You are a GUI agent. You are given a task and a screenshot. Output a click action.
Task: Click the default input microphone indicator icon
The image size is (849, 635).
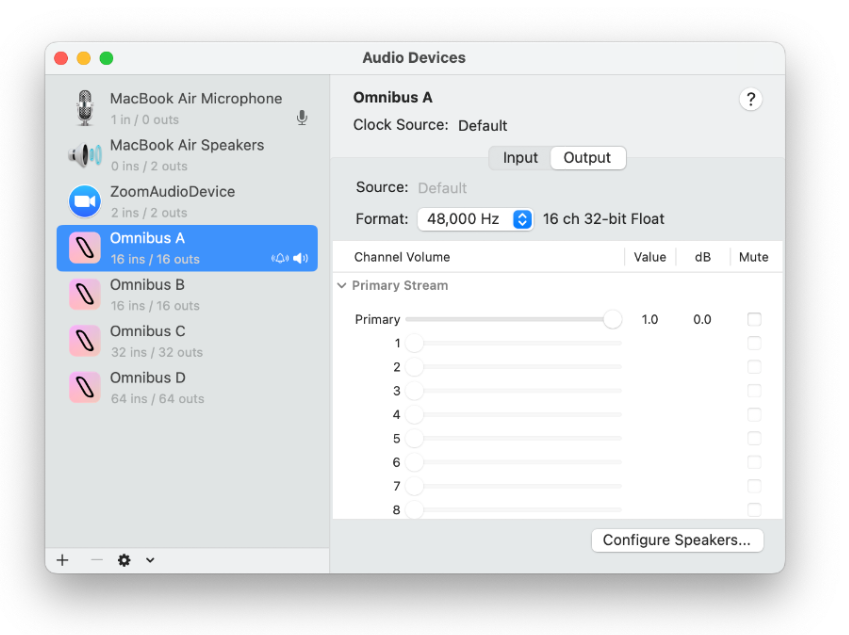click(302, 117)
